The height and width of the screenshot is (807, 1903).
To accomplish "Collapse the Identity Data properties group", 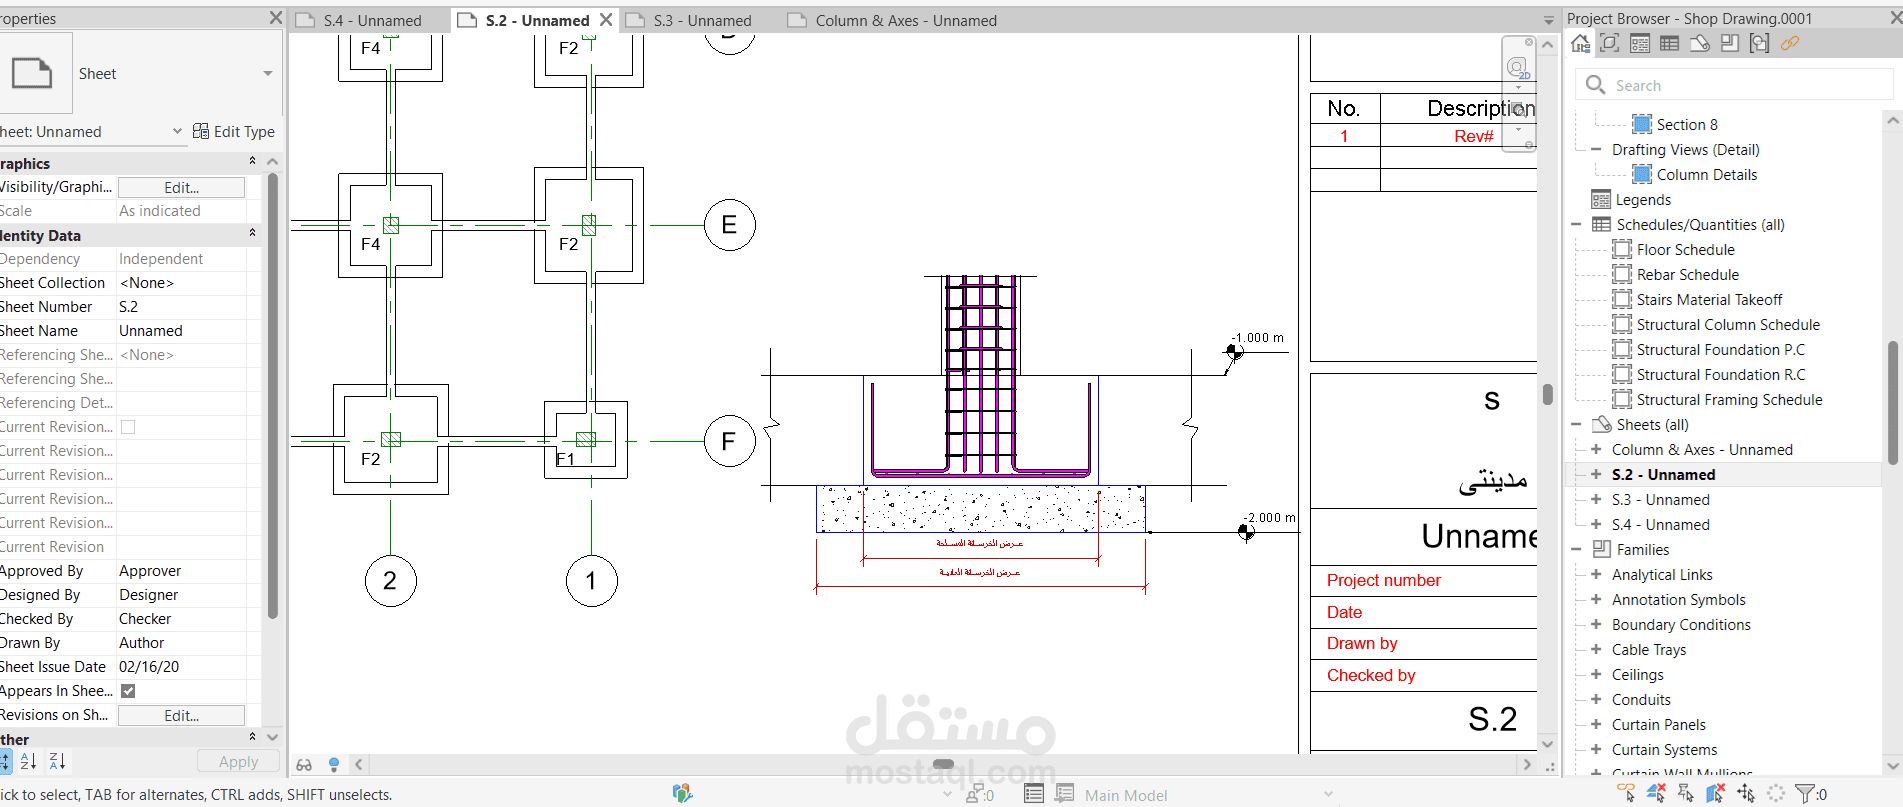I will coord(252,233).
